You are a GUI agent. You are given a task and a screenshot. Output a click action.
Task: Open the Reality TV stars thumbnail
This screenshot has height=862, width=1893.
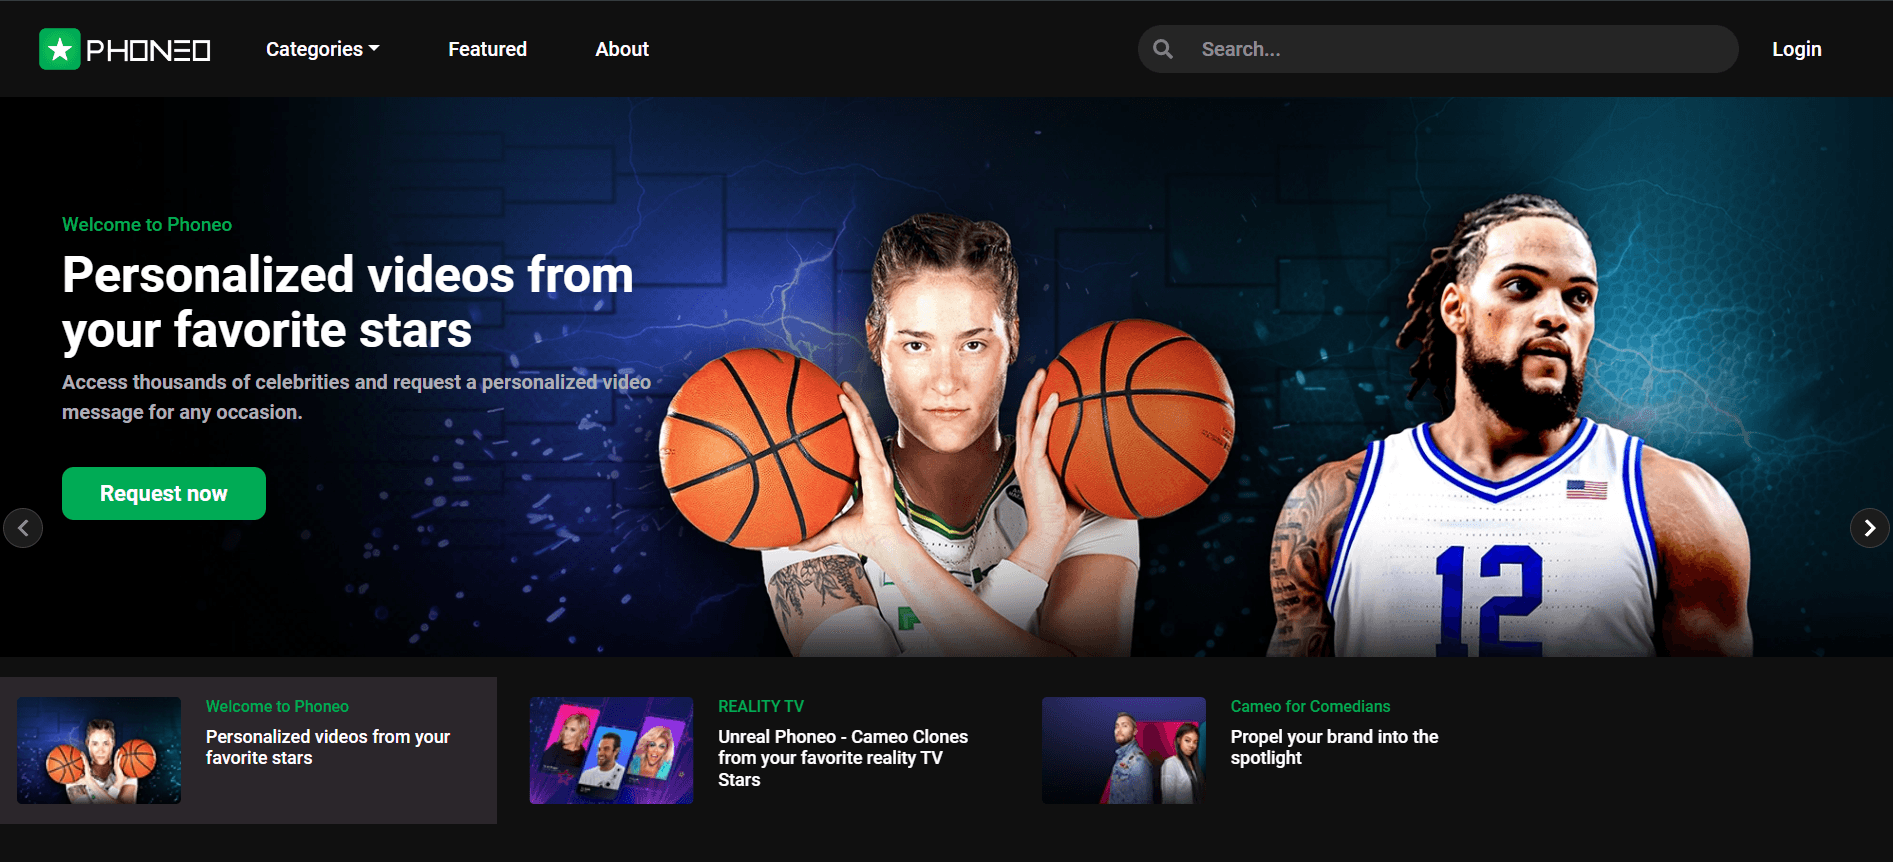click(x=611, y=750)
